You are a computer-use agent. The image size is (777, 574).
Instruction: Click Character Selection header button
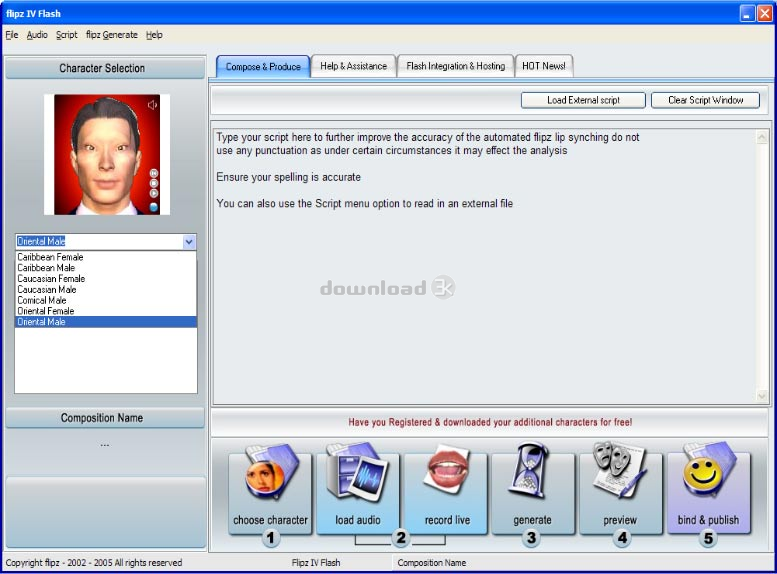105,68
